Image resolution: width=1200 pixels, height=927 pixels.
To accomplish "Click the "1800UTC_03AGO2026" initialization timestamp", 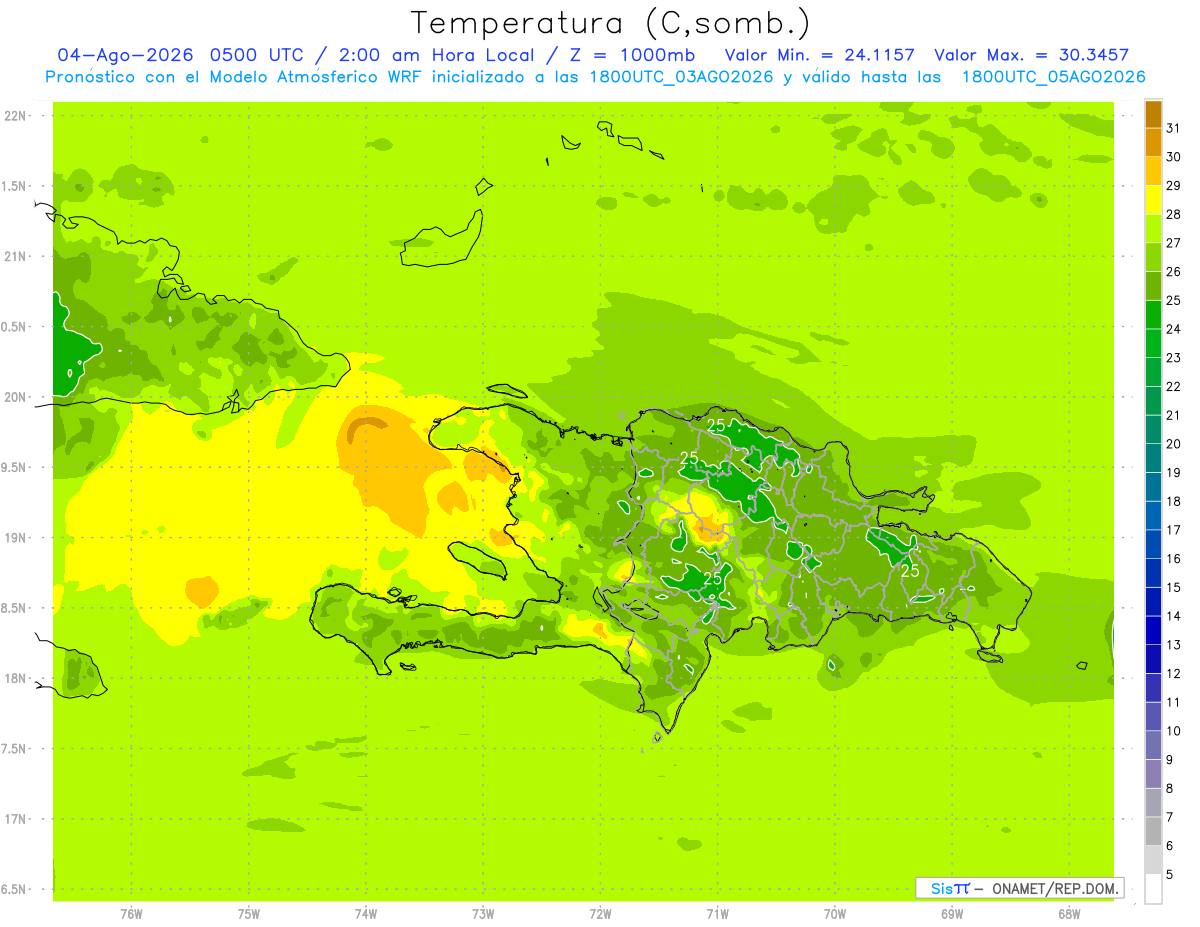I will [682, 77].
